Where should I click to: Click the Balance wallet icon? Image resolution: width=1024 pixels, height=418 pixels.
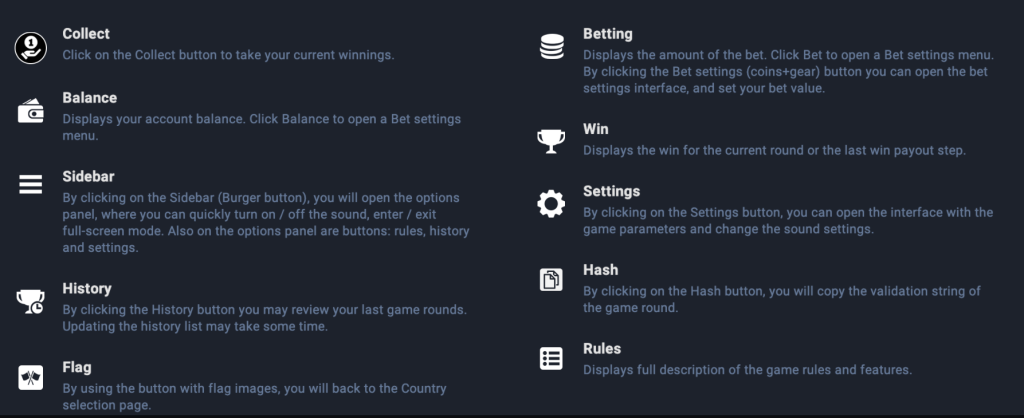(31, 111)
